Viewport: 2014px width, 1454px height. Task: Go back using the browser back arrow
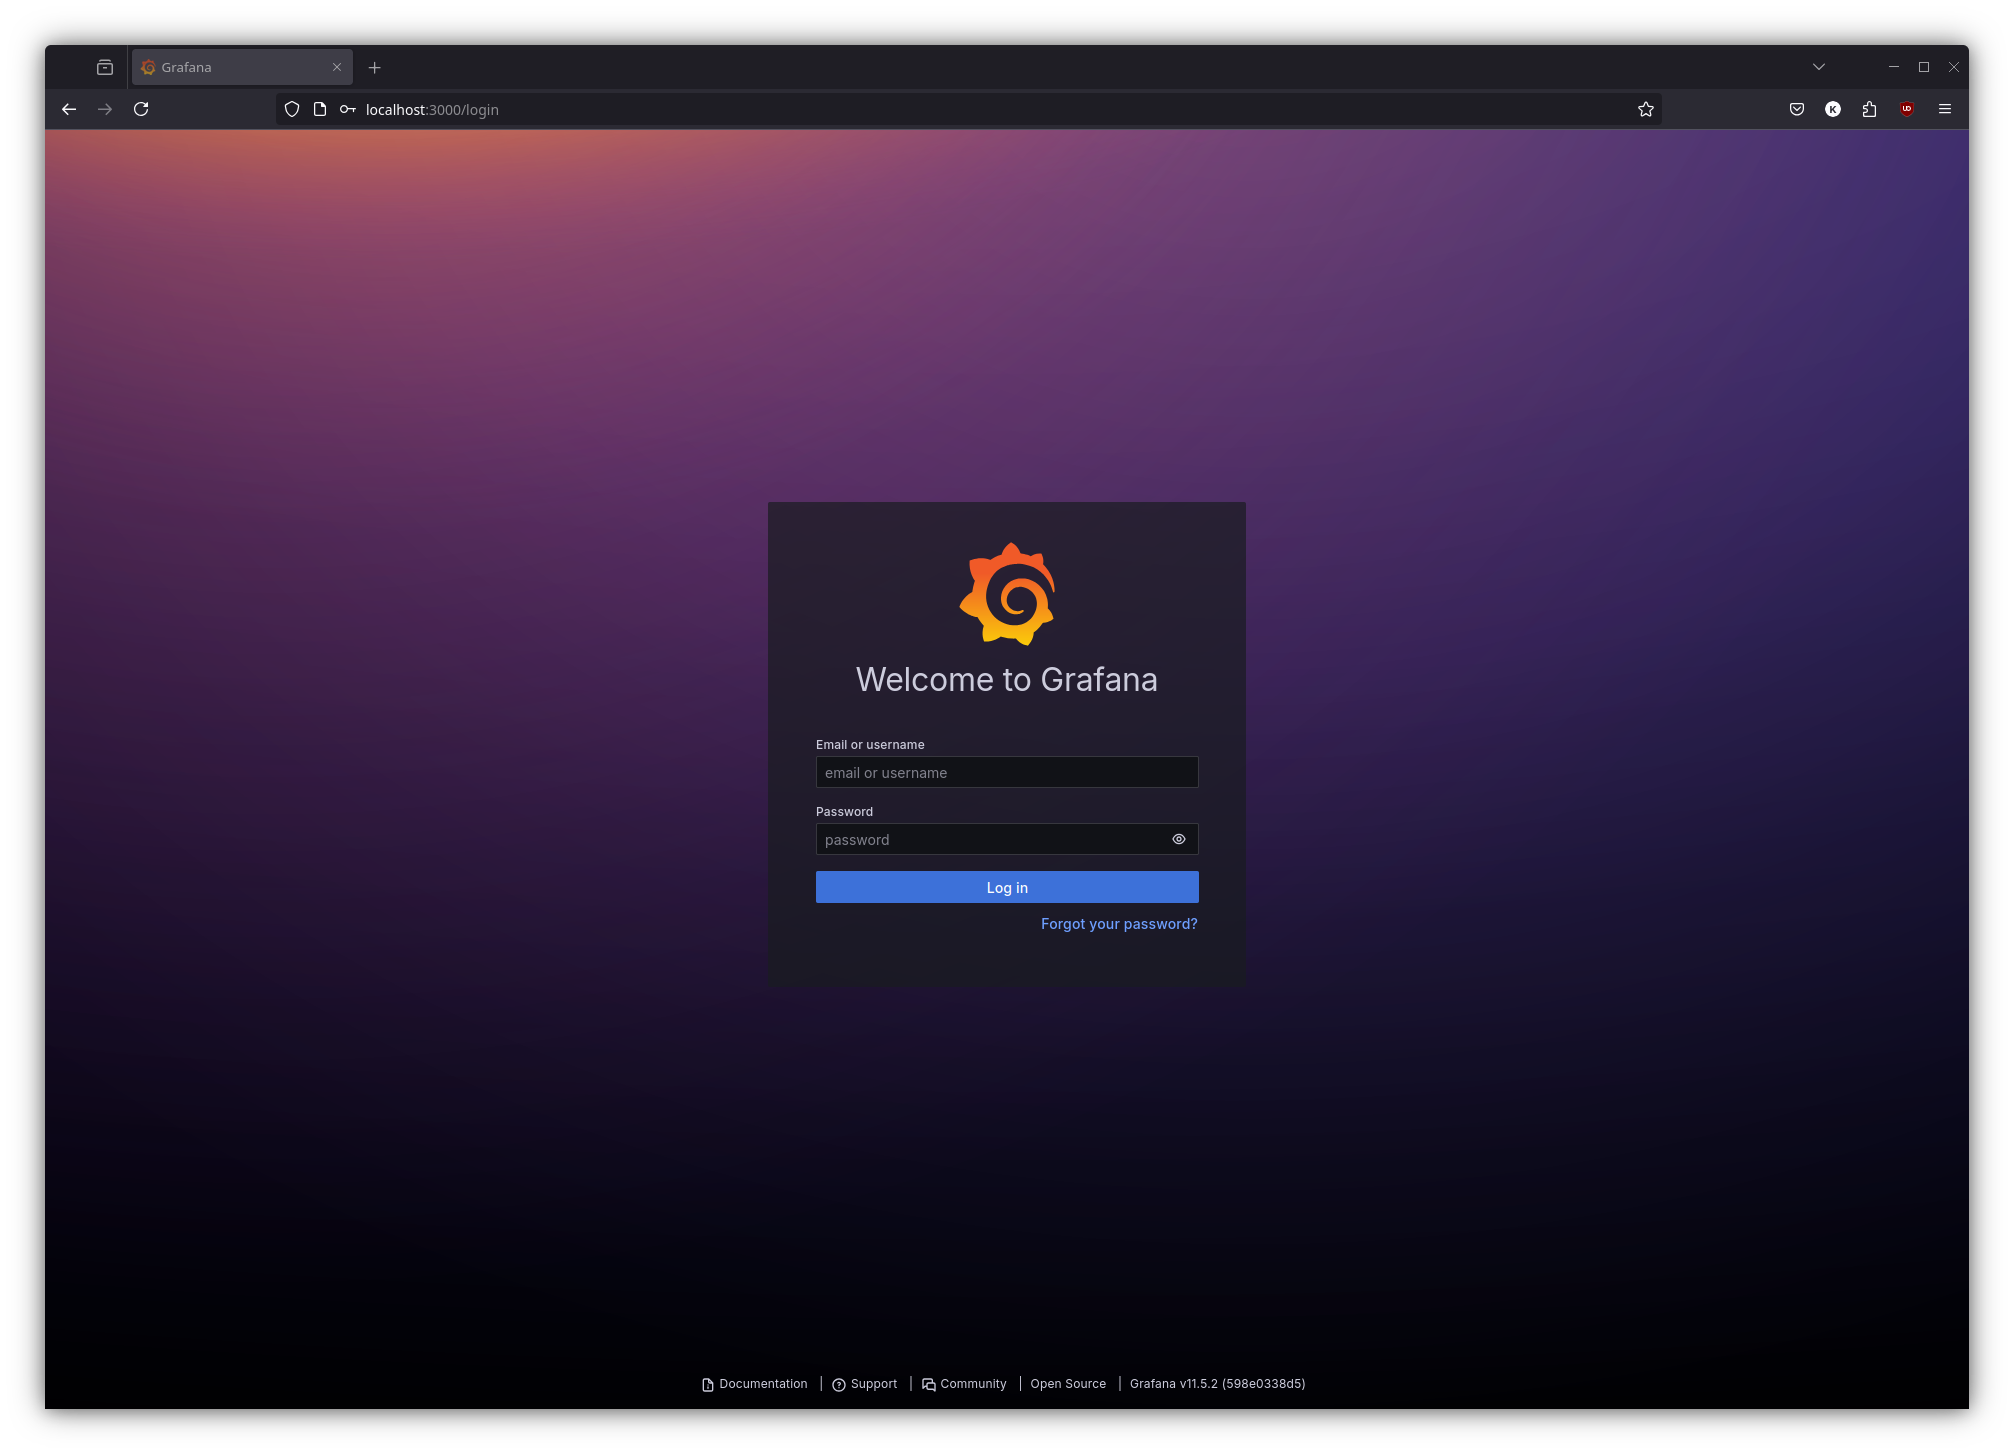click(69, 109)
